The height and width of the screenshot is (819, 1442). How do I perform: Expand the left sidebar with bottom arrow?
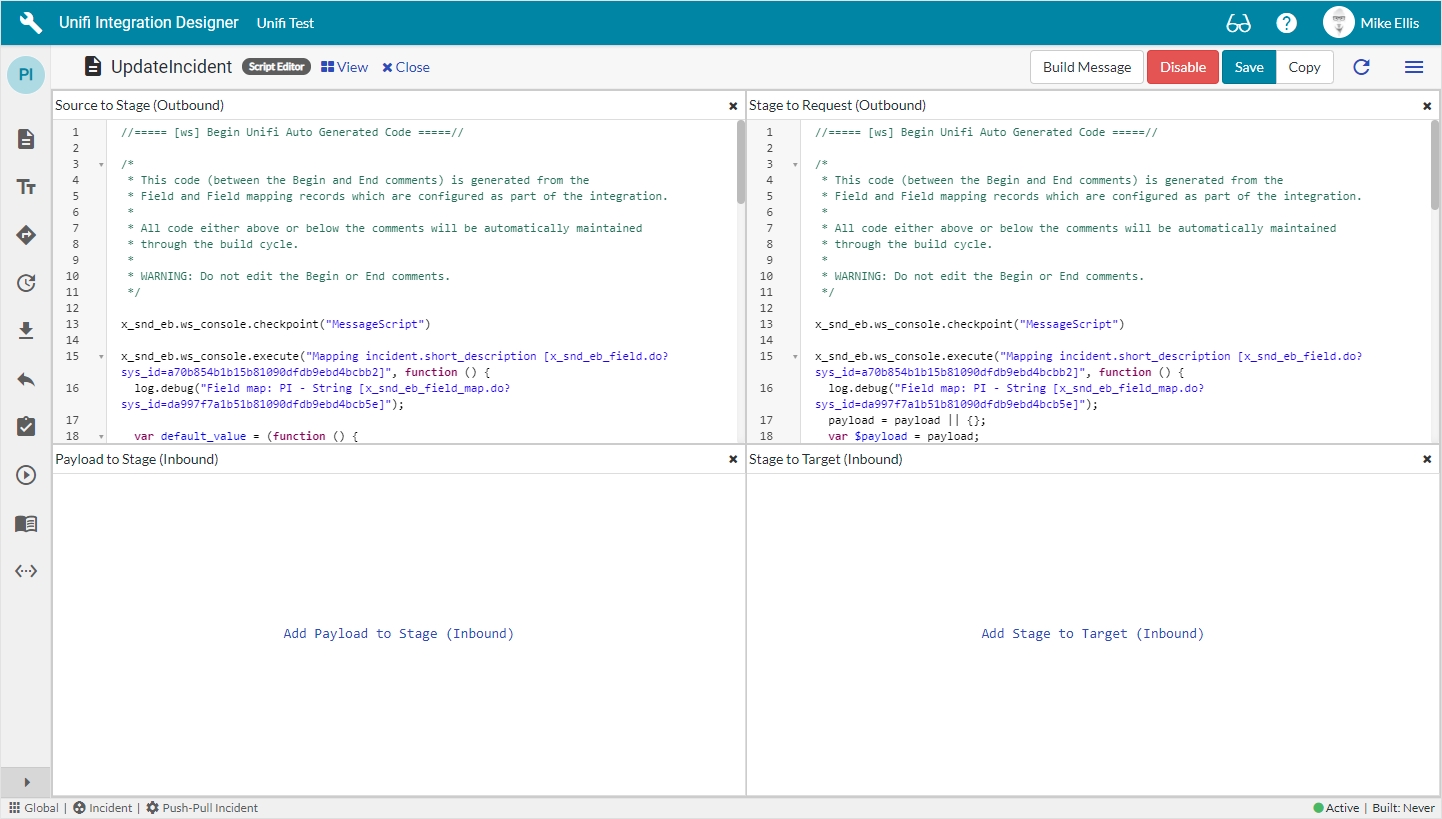(26, 782)
